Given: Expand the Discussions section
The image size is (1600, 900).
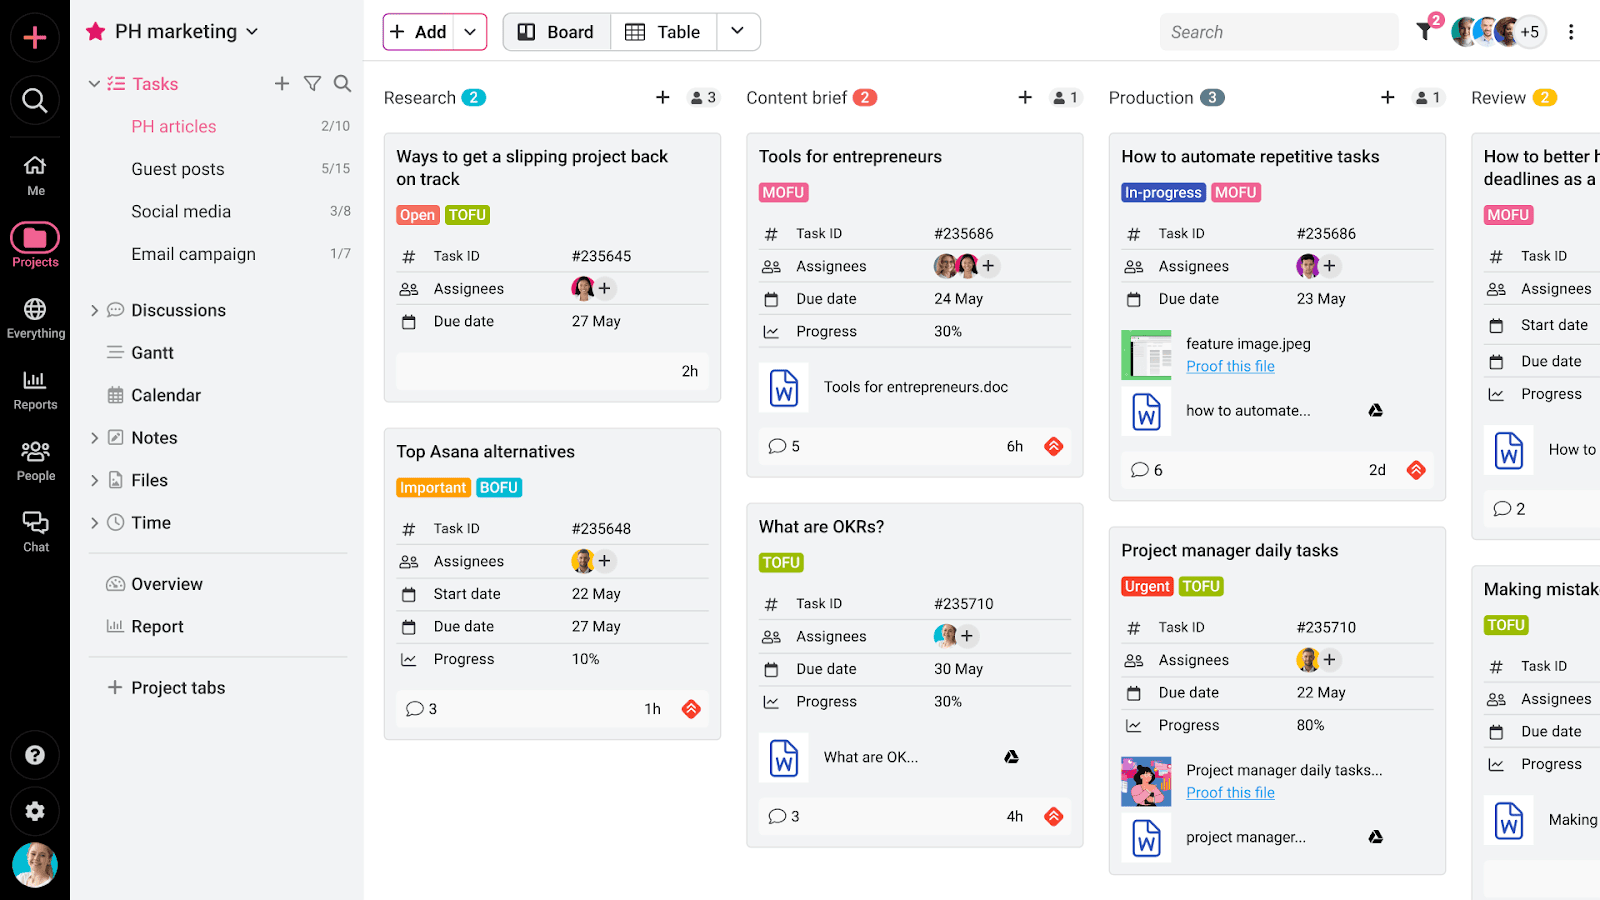Looking at the screenshot, I should [x=93, y=310].
